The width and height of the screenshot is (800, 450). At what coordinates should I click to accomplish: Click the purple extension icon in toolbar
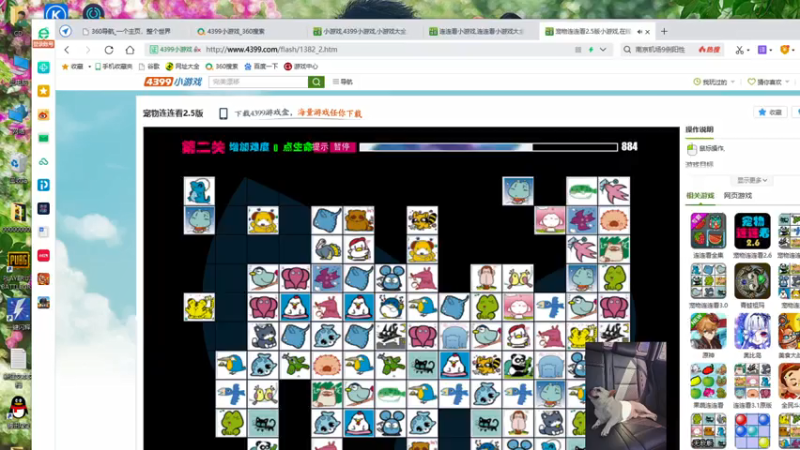click(x=762, y=49)
